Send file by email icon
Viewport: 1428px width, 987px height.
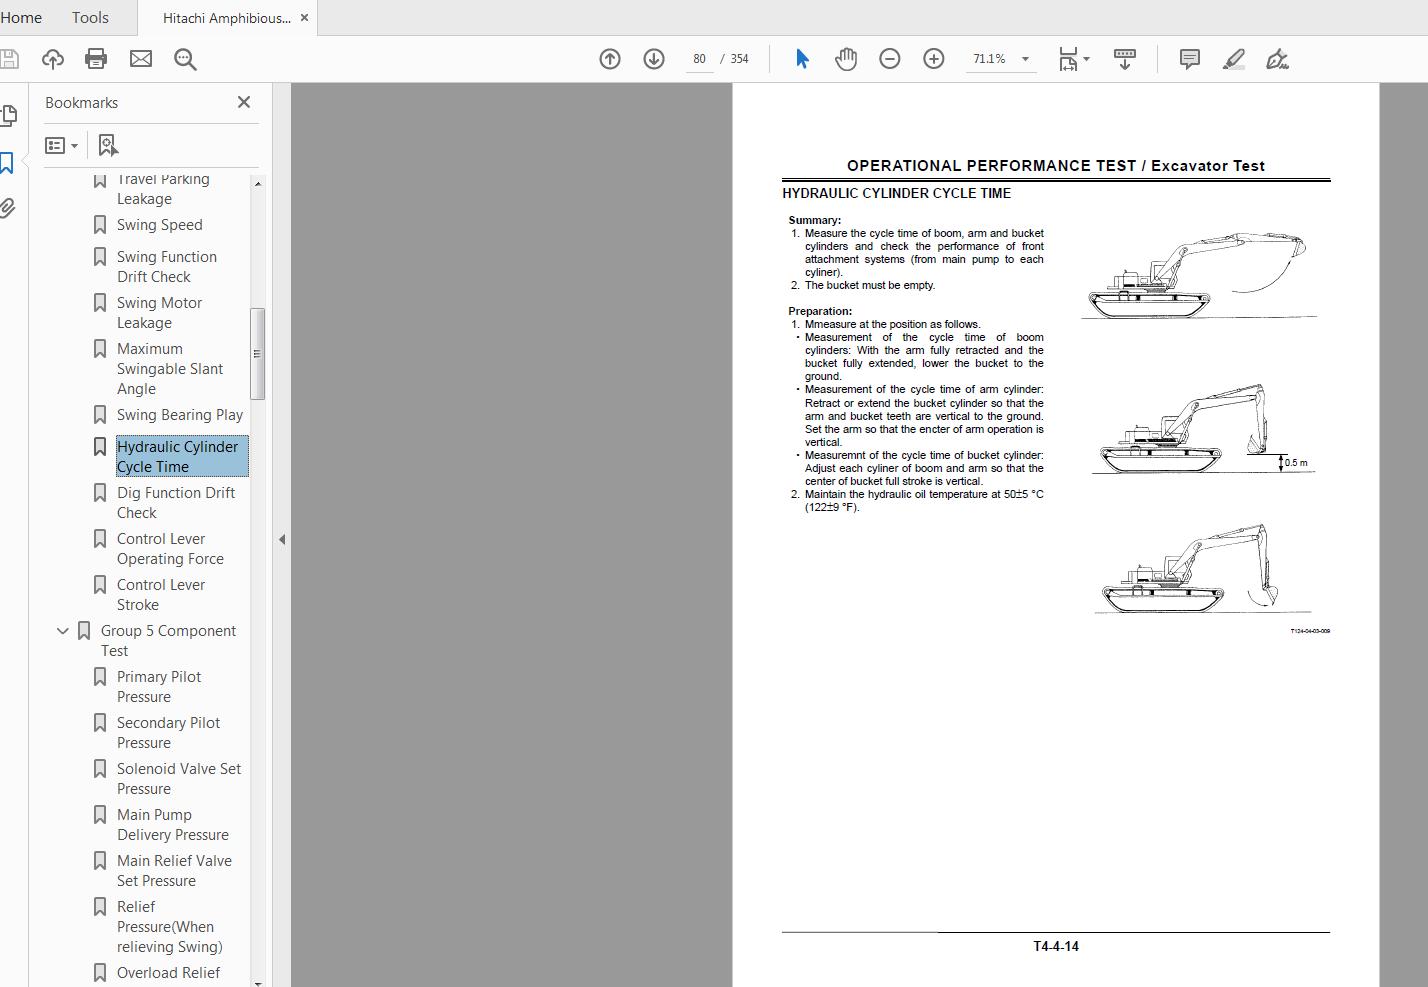pos(141,59)
